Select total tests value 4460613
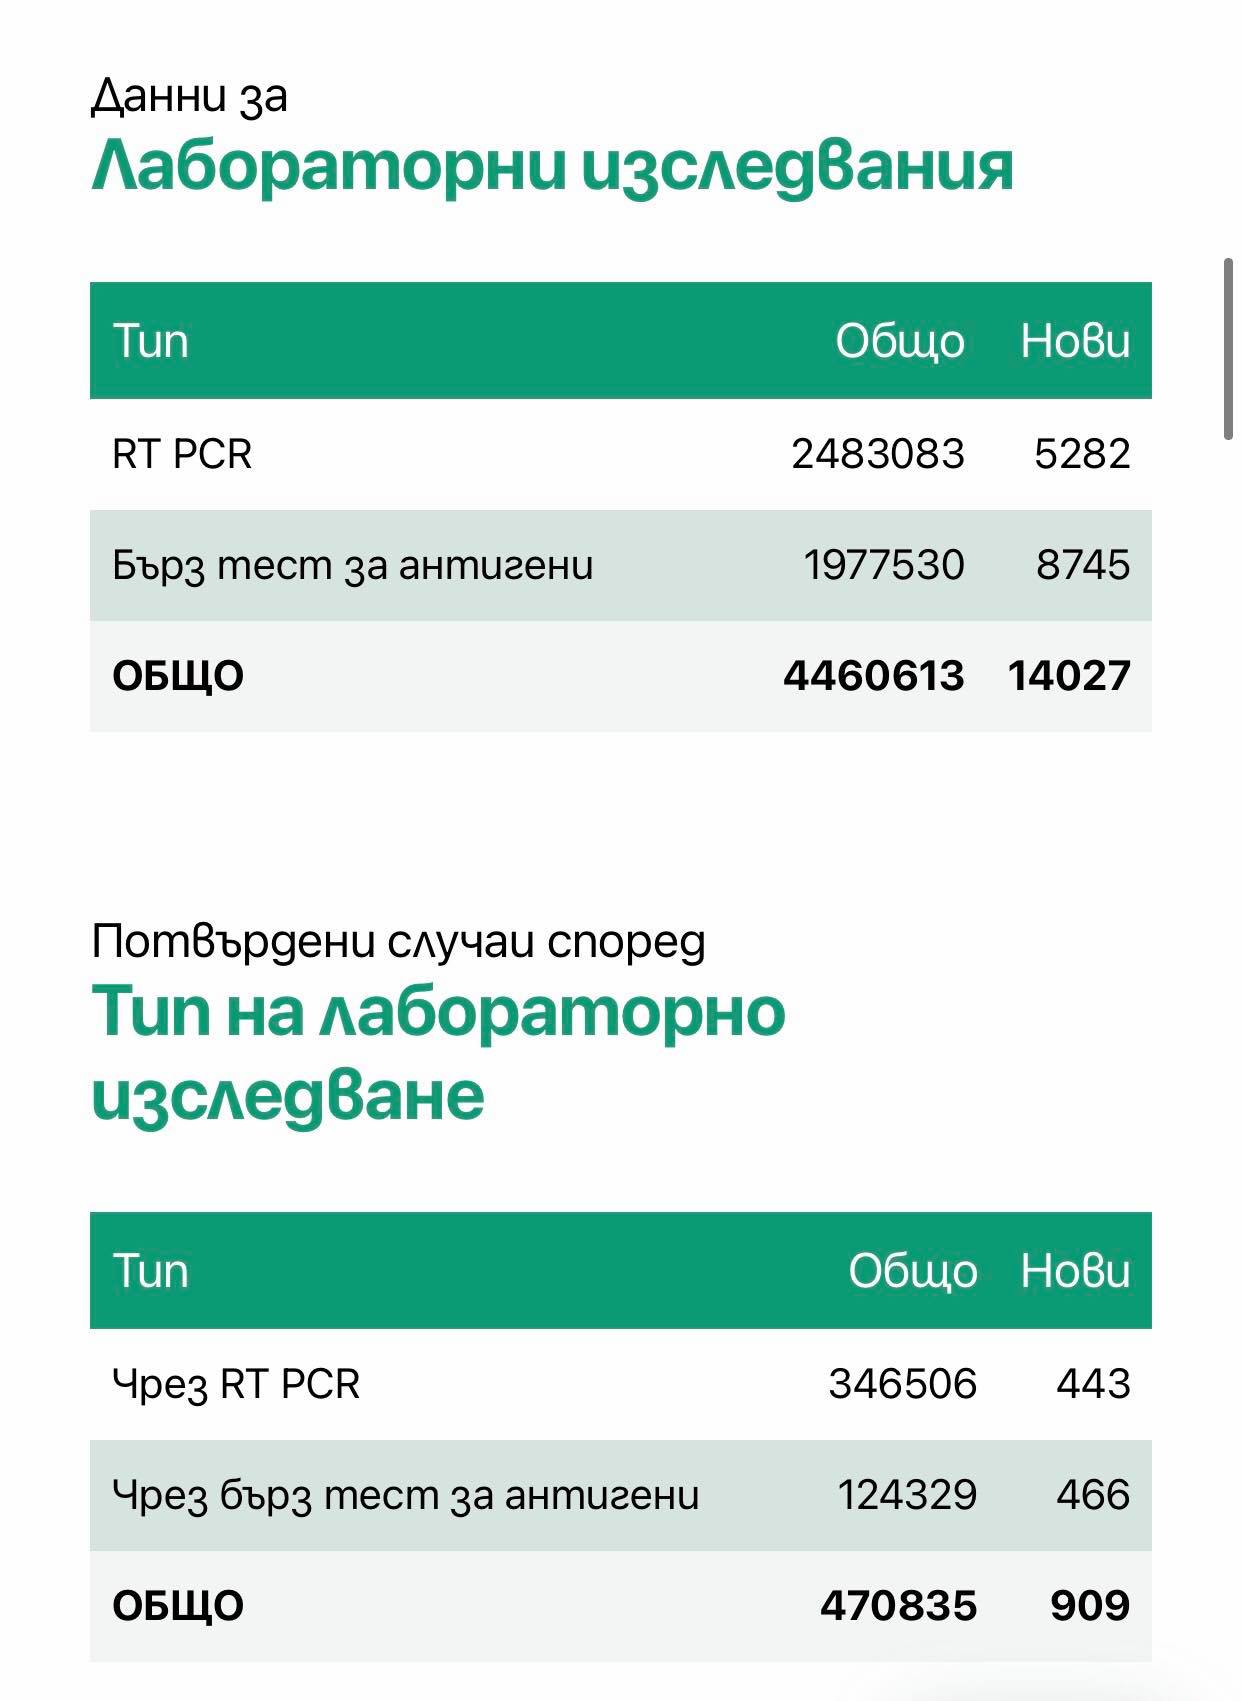 874,676
